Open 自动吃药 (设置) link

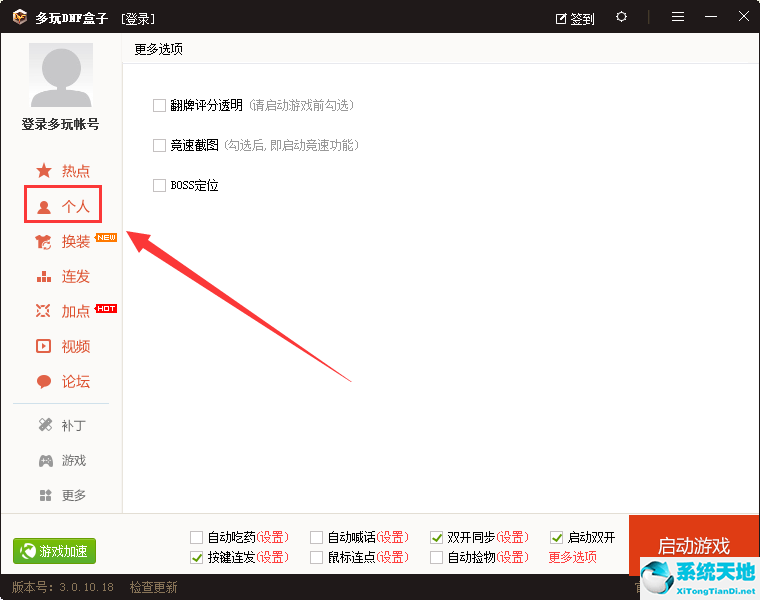tap(272, 537)
